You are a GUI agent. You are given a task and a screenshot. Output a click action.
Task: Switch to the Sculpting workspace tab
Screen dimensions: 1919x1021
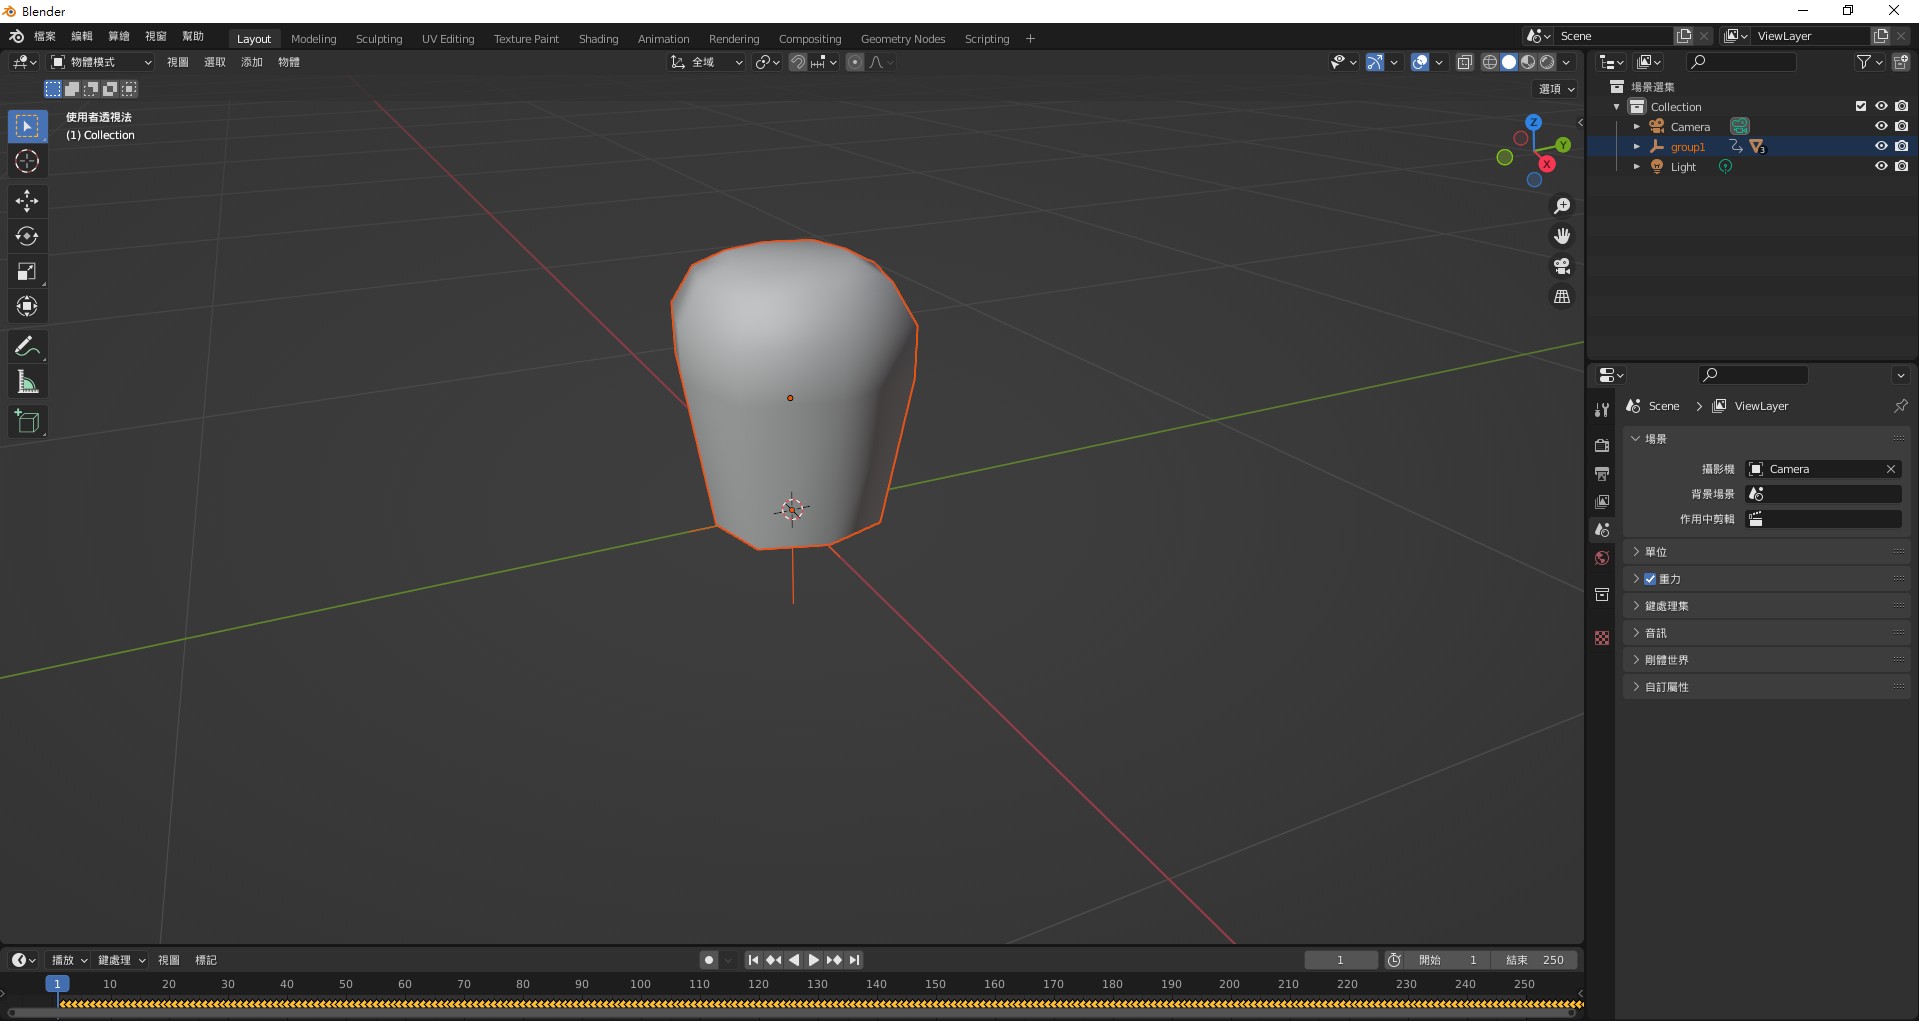[x=378, y=39]
